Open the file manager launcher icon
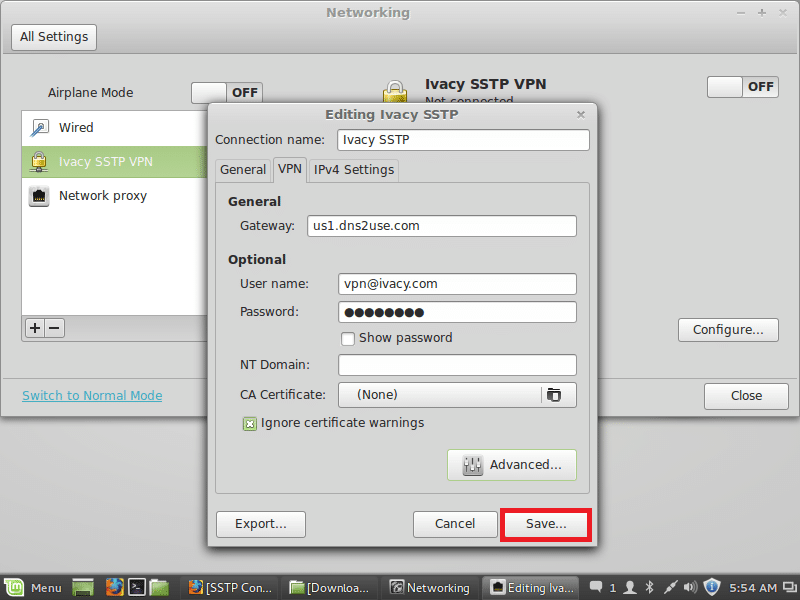Image resolution: width=800 pixels, height=600 pixels. 159,588
